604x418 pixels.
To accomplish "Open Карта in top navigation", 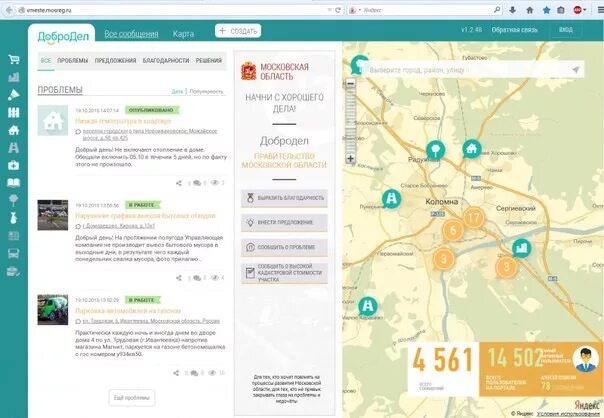I will point(183,34).
